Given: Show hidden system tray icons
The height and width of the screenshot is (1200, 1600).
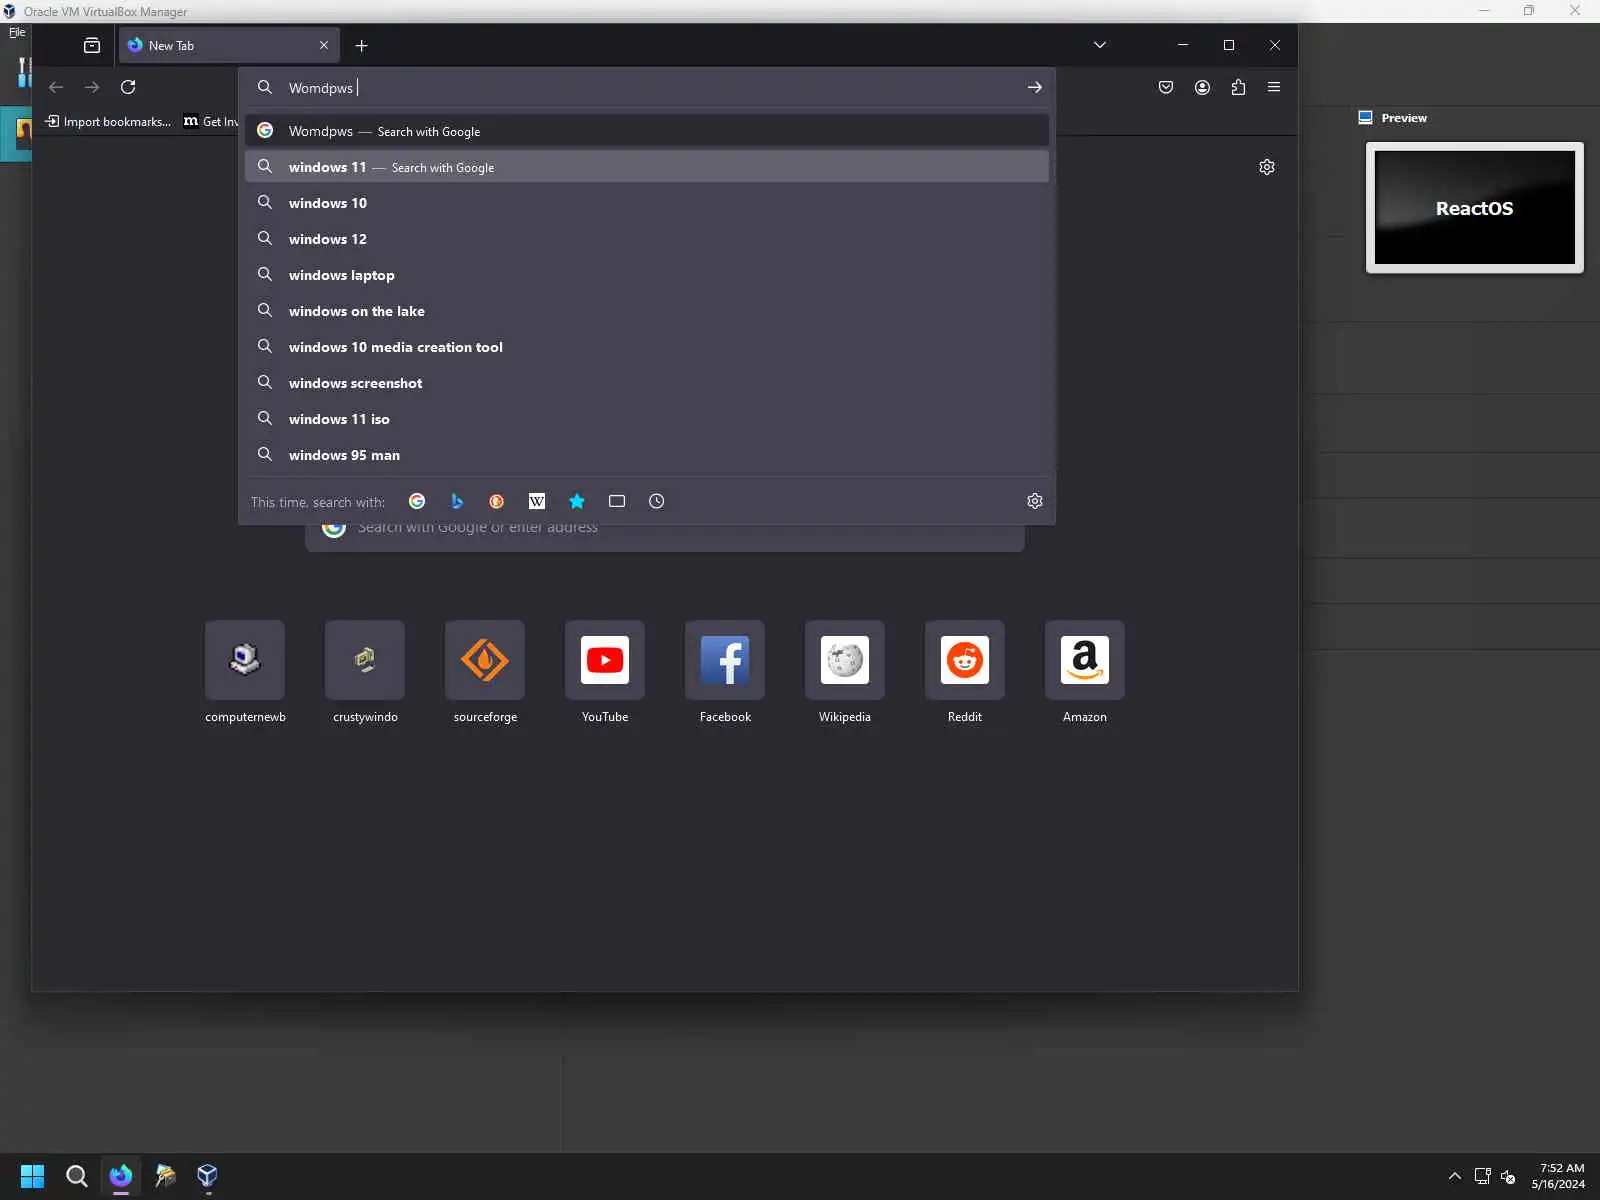Looking at the screenshot, I should [1455, 1176].
